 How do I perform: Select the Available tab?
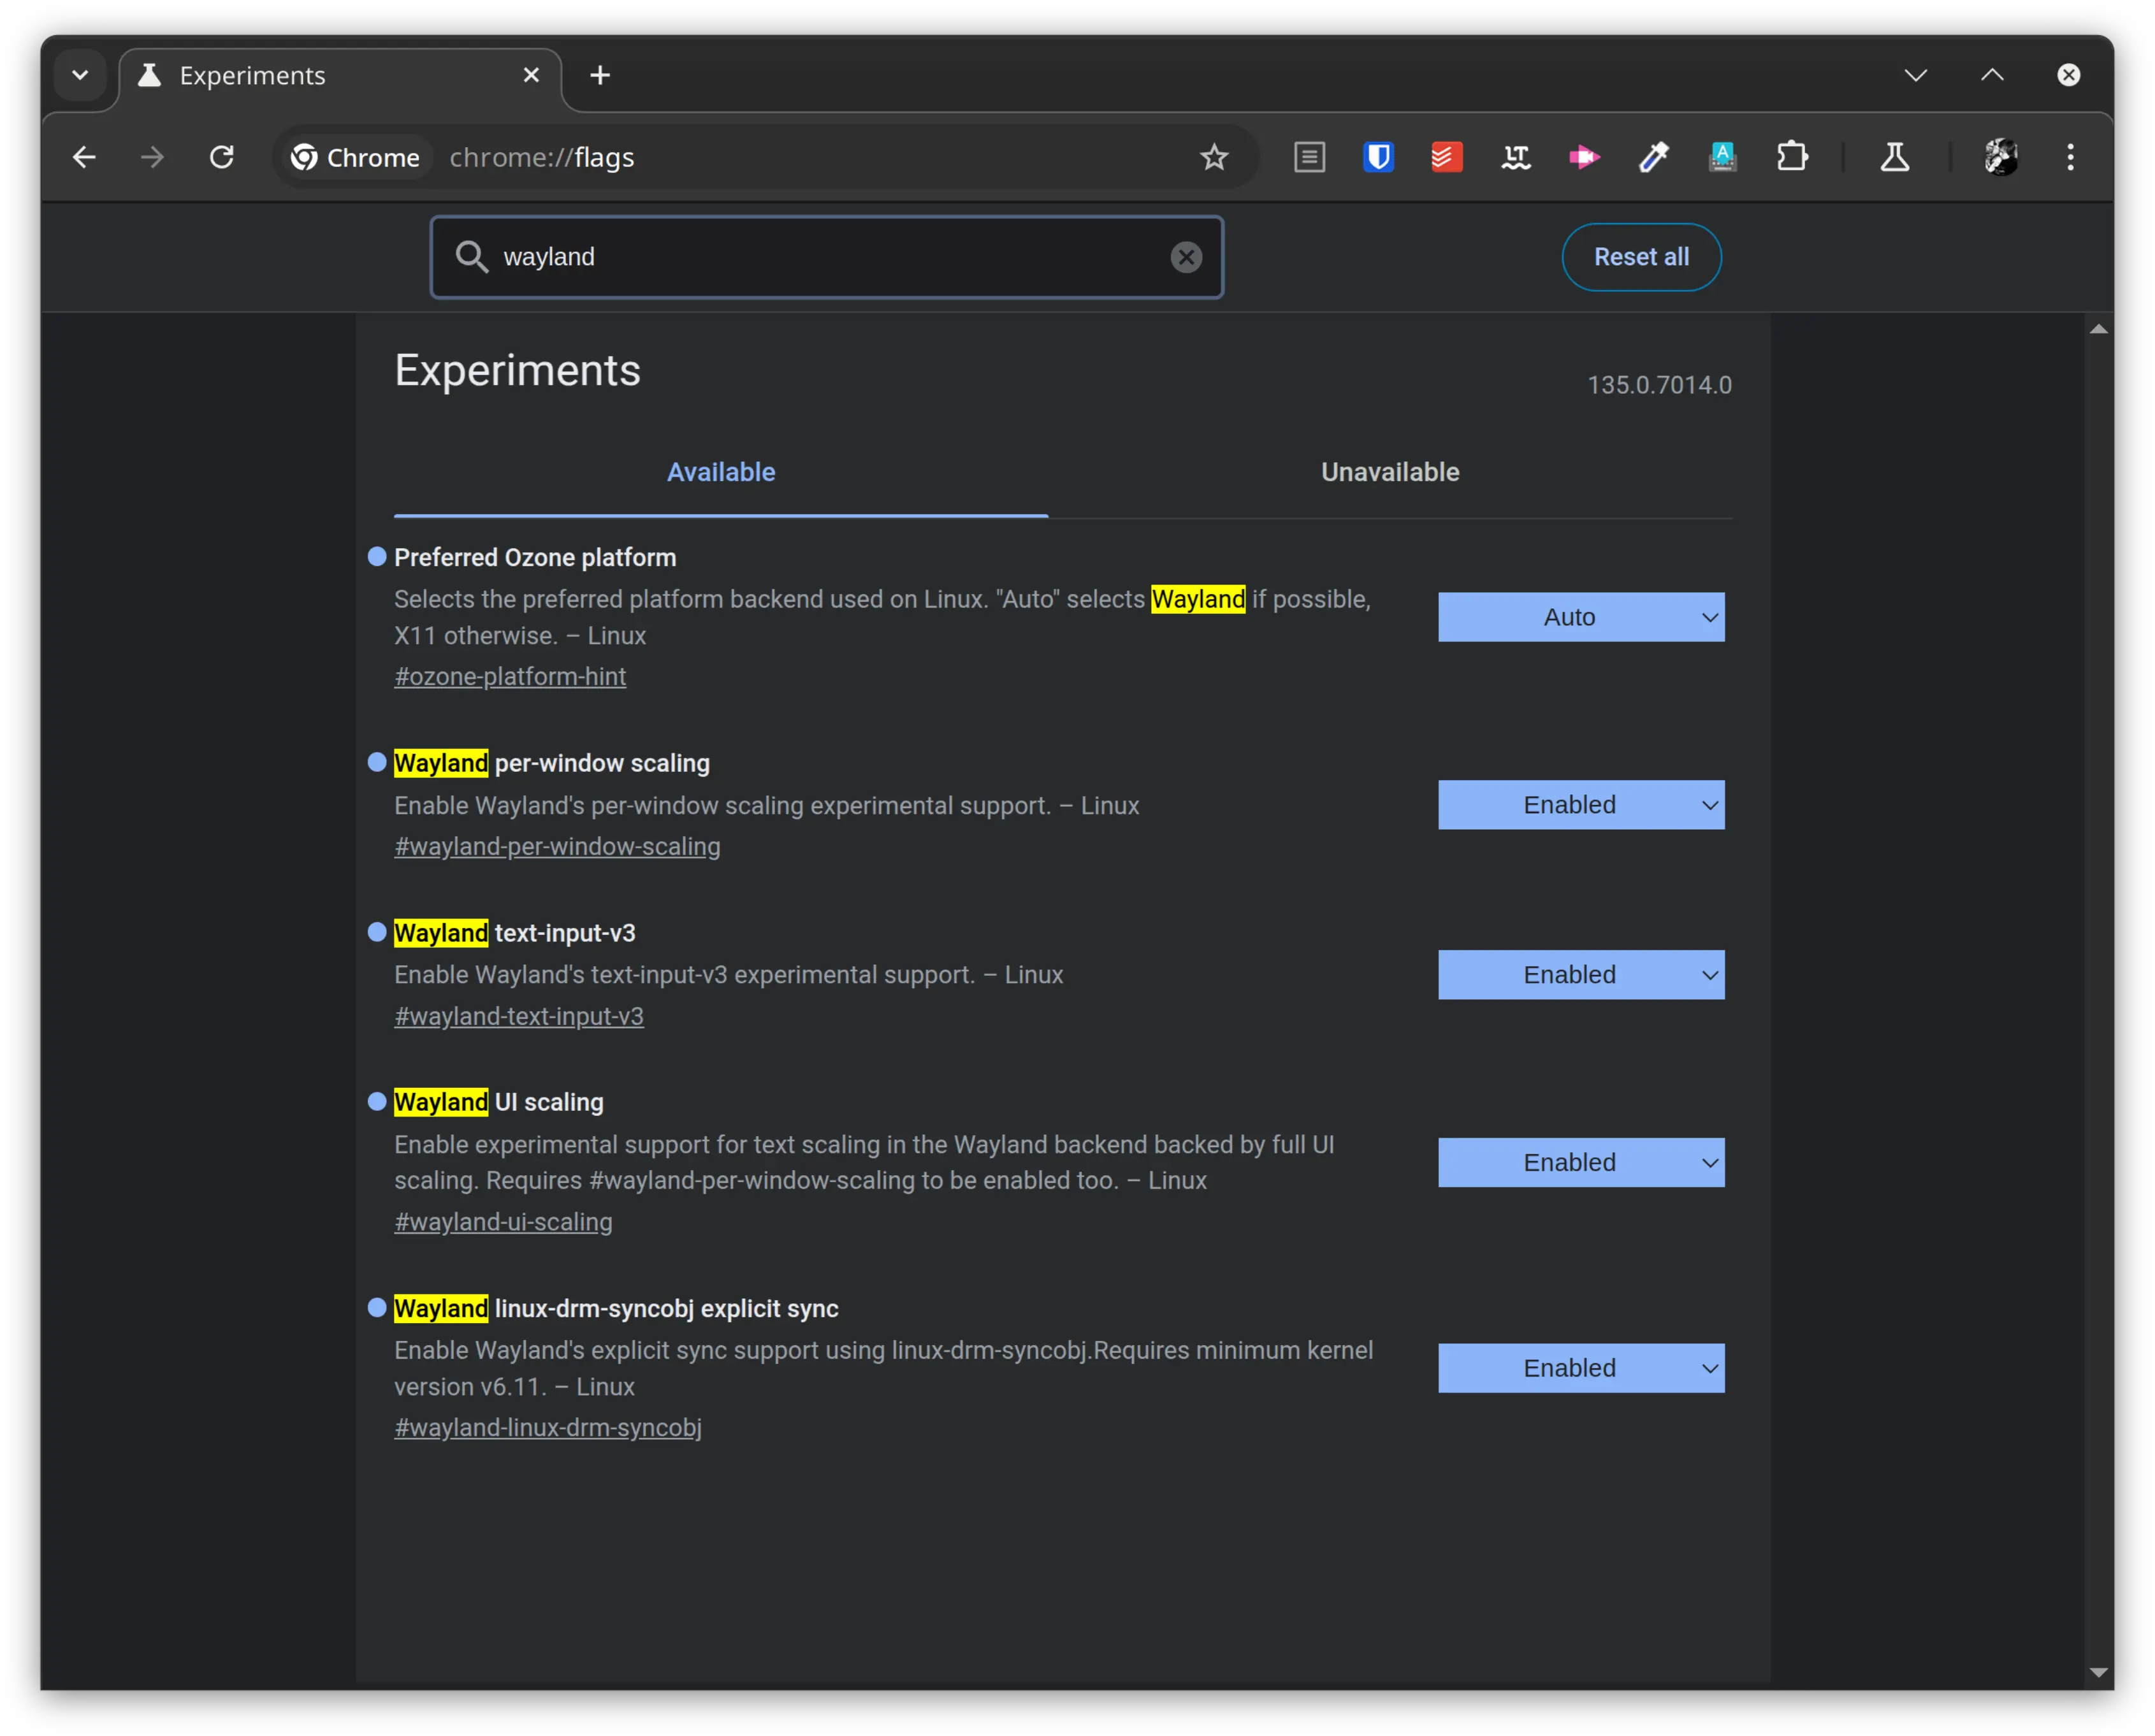(720, 471)
